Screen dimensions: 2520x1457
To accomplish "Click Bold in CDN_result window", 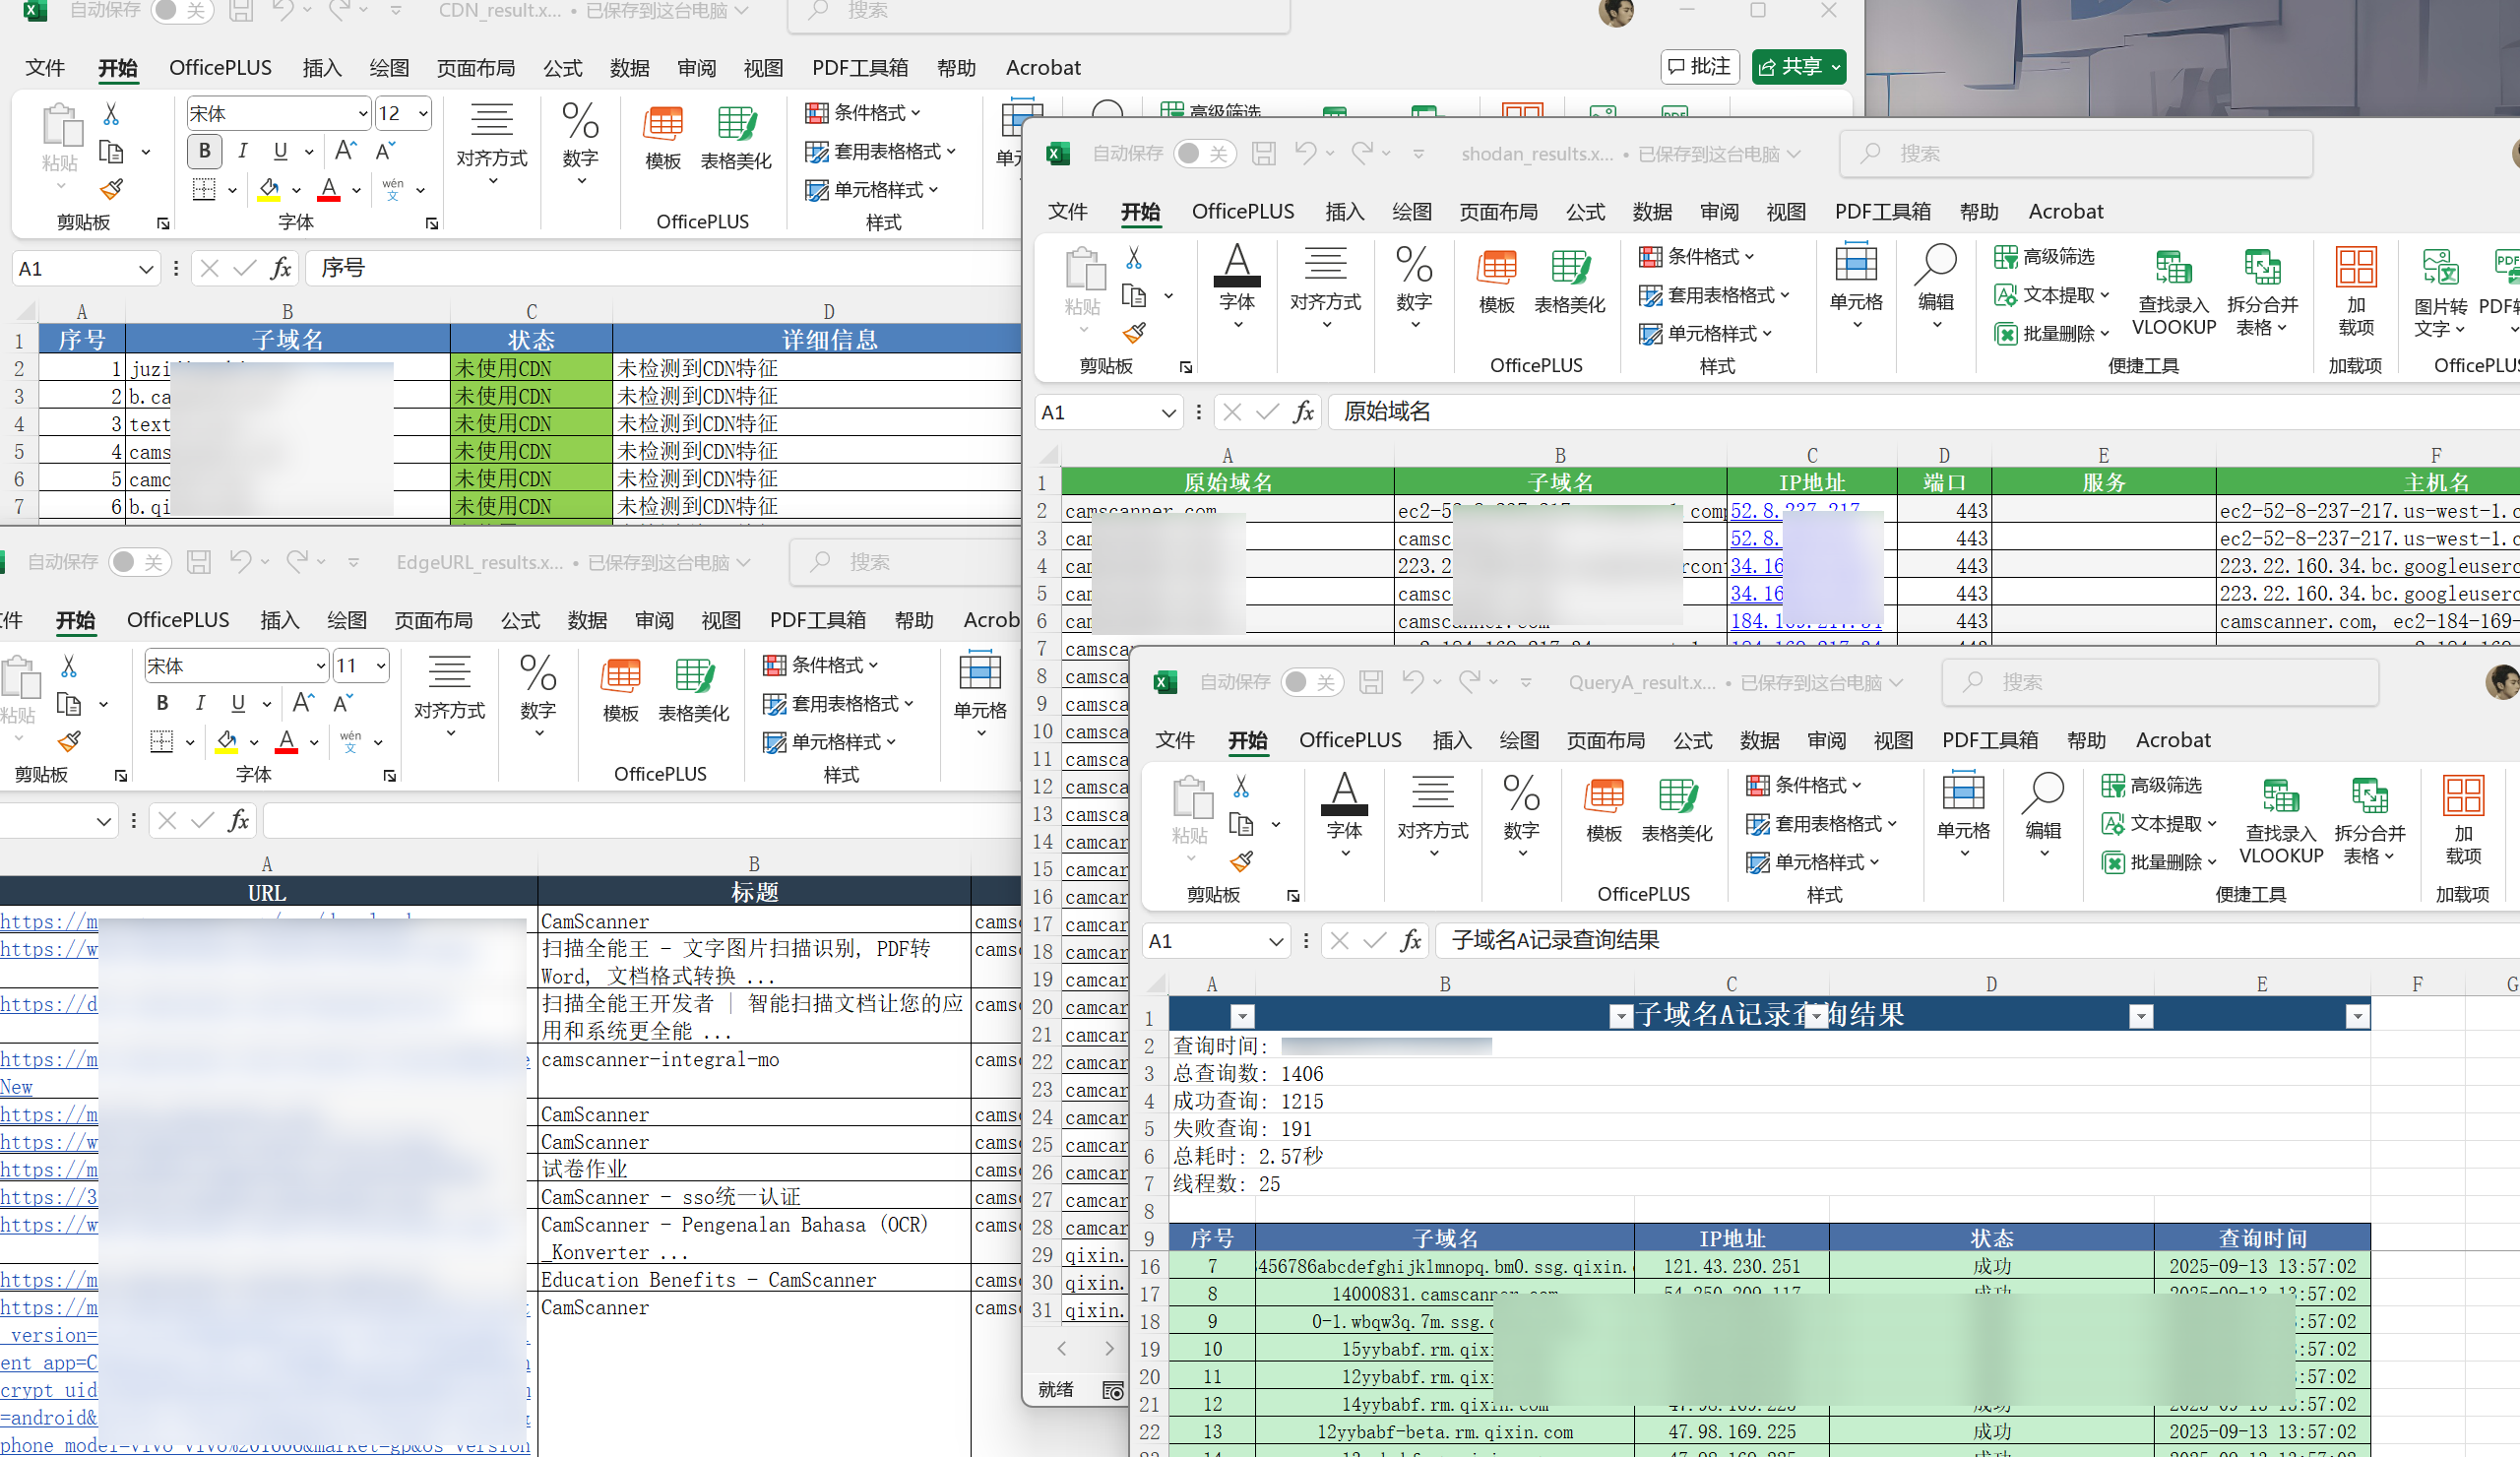I will pyautogui.click(x=205, y=151).
